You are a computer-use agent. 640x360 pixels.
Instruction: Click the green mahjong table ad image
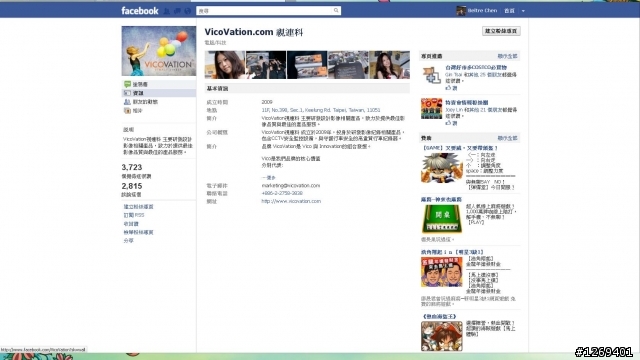point(442,219)
